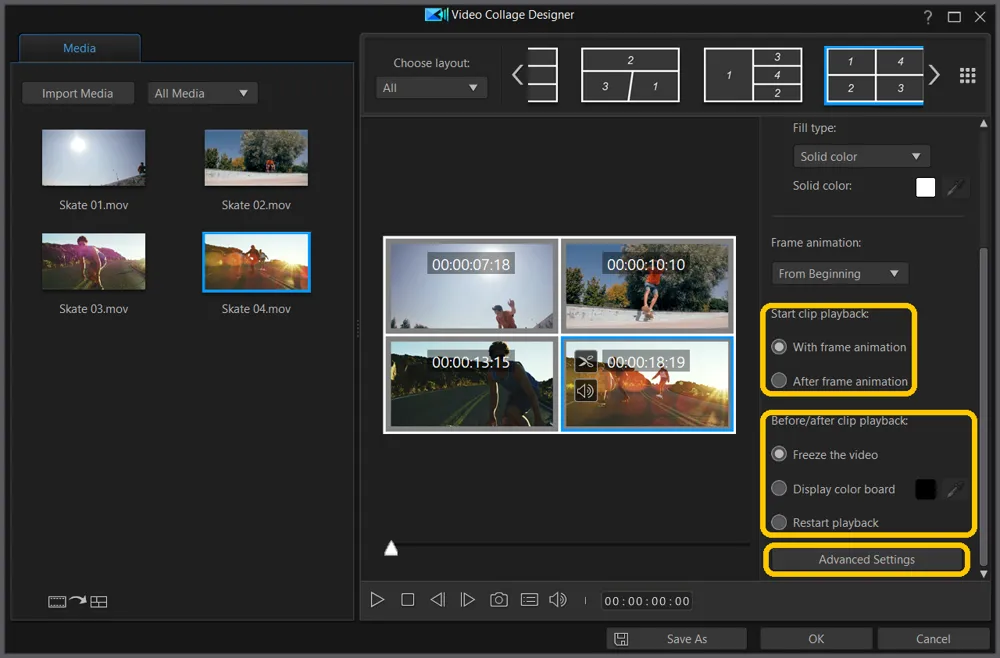Image resolution: width=1000 pixels, height=658 pixels.
Task: Choose the three-panel layout with 2, 3, 1
Action: (x=630, y=75)
